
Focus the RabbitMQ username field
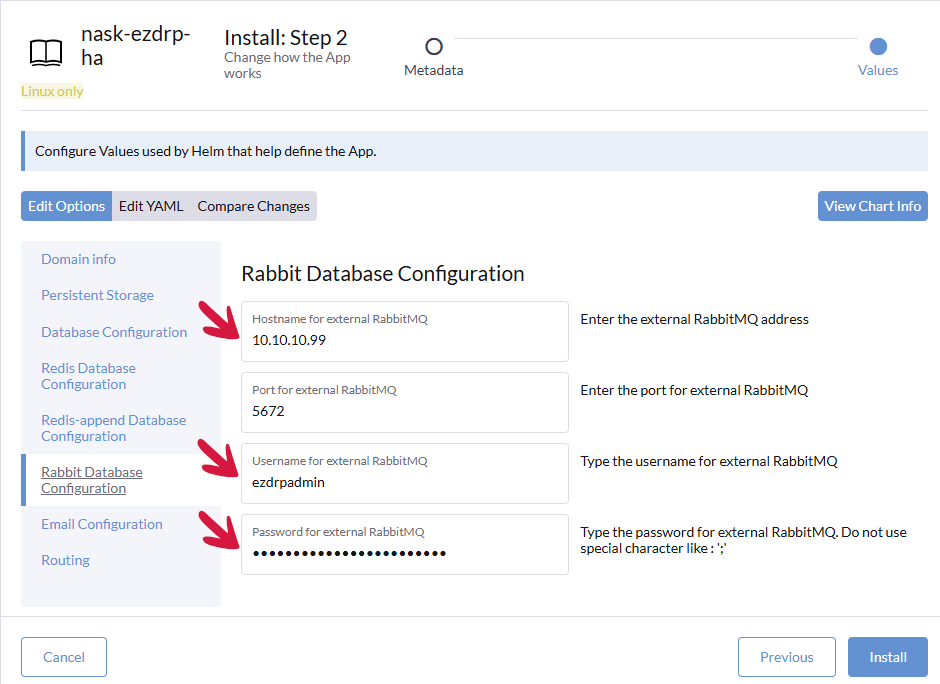tap(404, 482)
